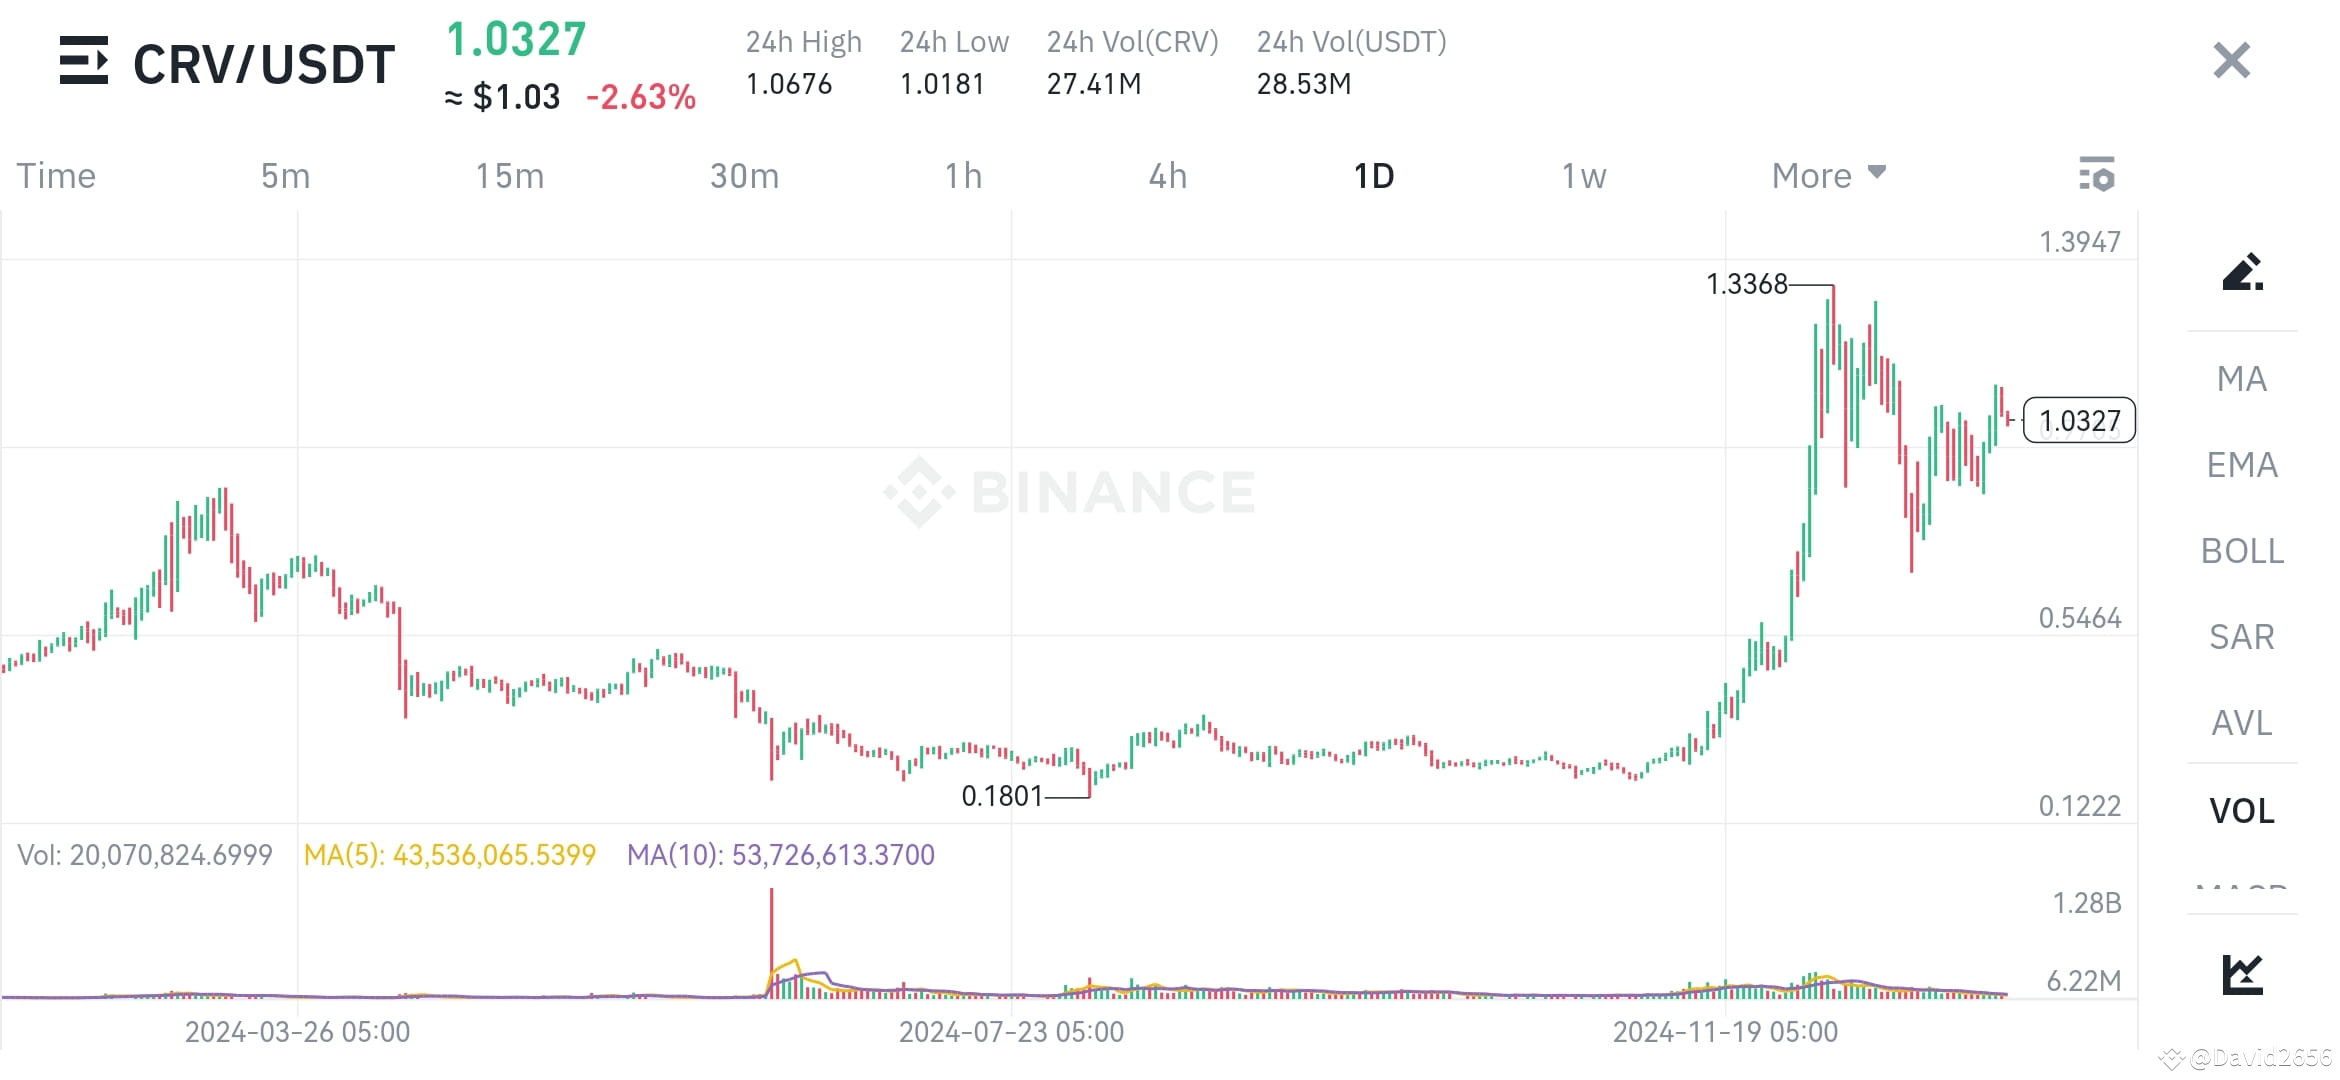The height and width of the screenshot is (1080, 2340).
Task: Enable the MA indicator overlay
Action: (x=2242, y=379)
